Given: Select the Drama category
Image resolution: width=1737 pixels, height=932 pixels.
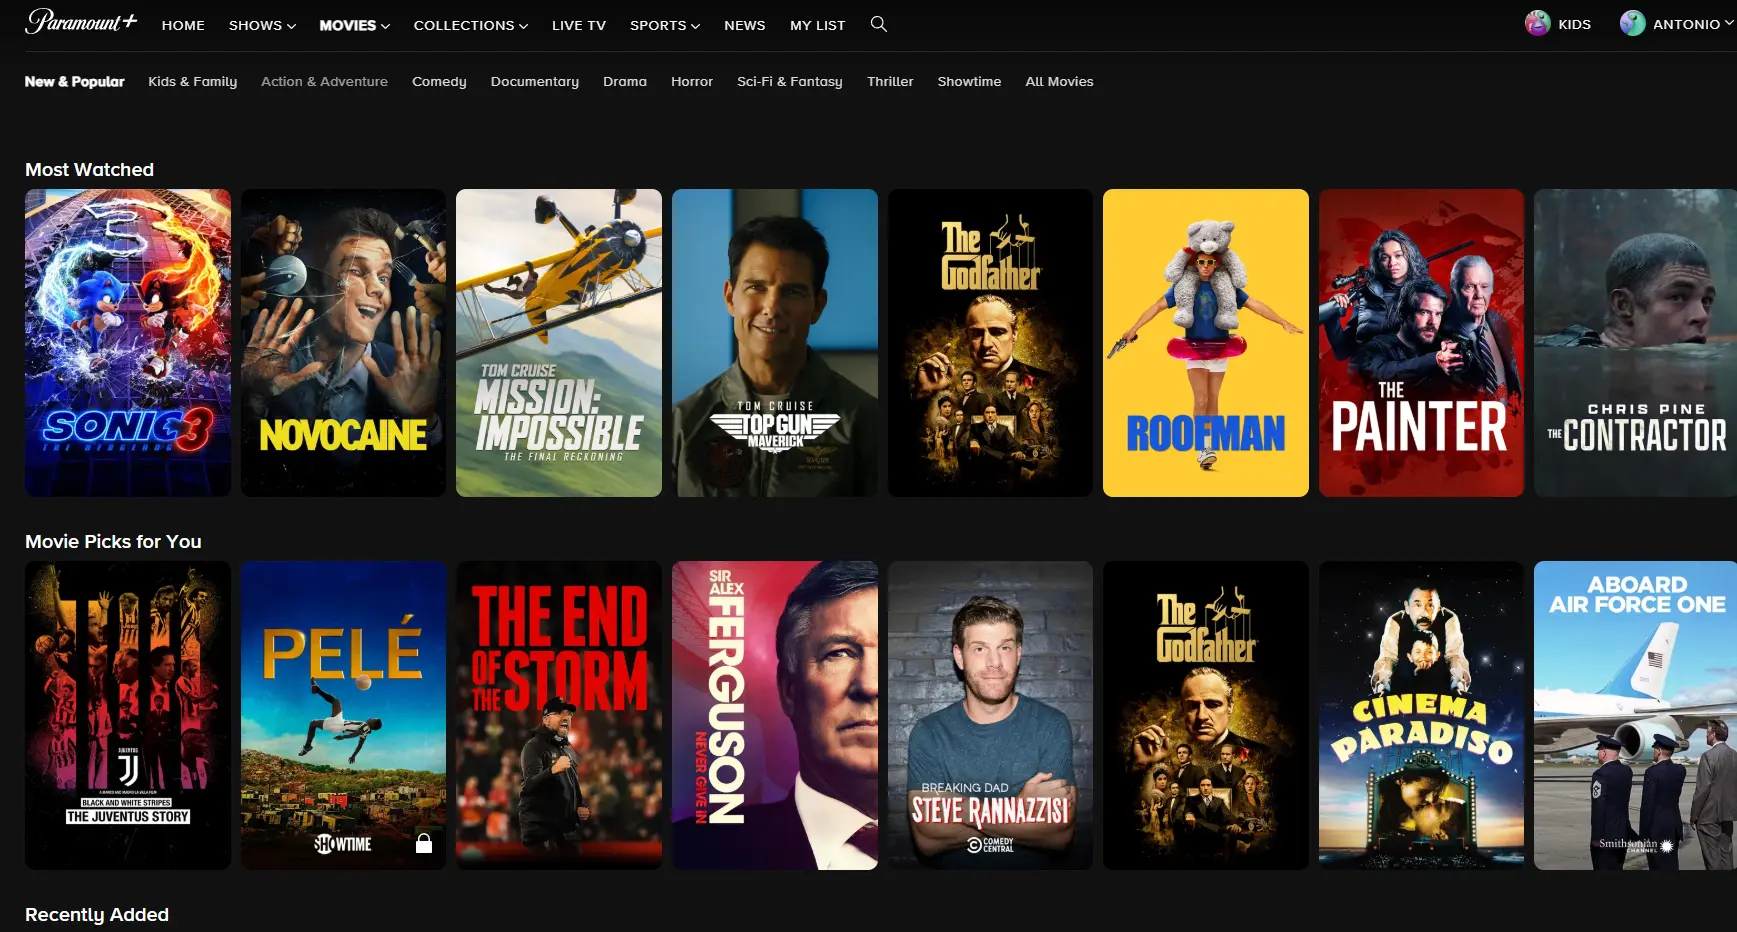Looking at the screenshot, I should coord(625,81).
